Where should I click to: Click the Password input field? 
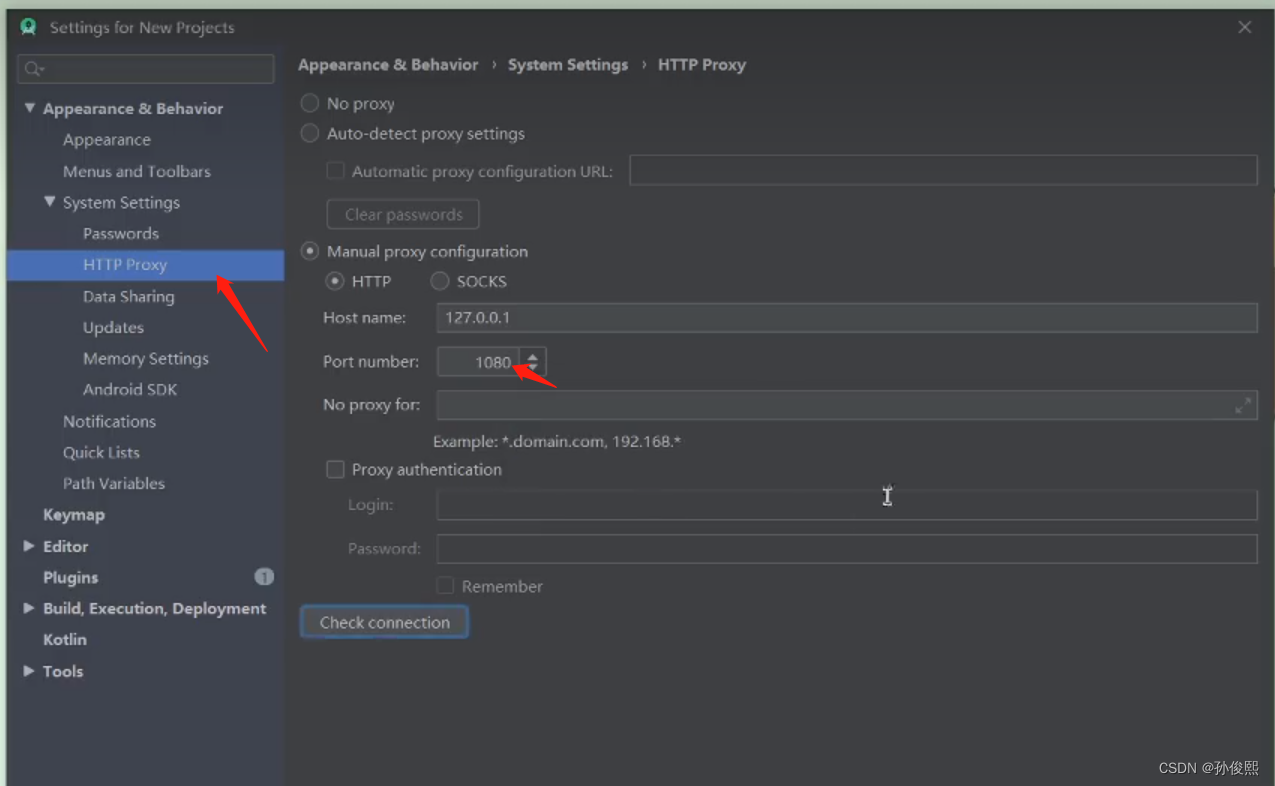pos(847,549)
